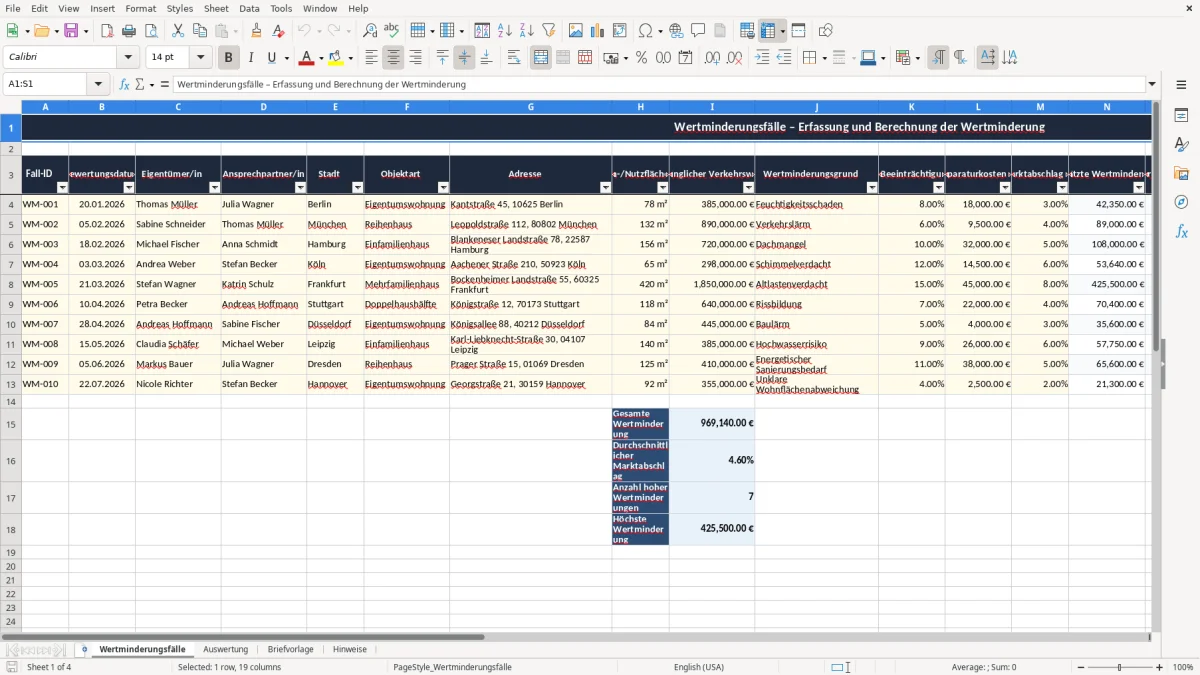Open Find and Replace

pos(370,31)
